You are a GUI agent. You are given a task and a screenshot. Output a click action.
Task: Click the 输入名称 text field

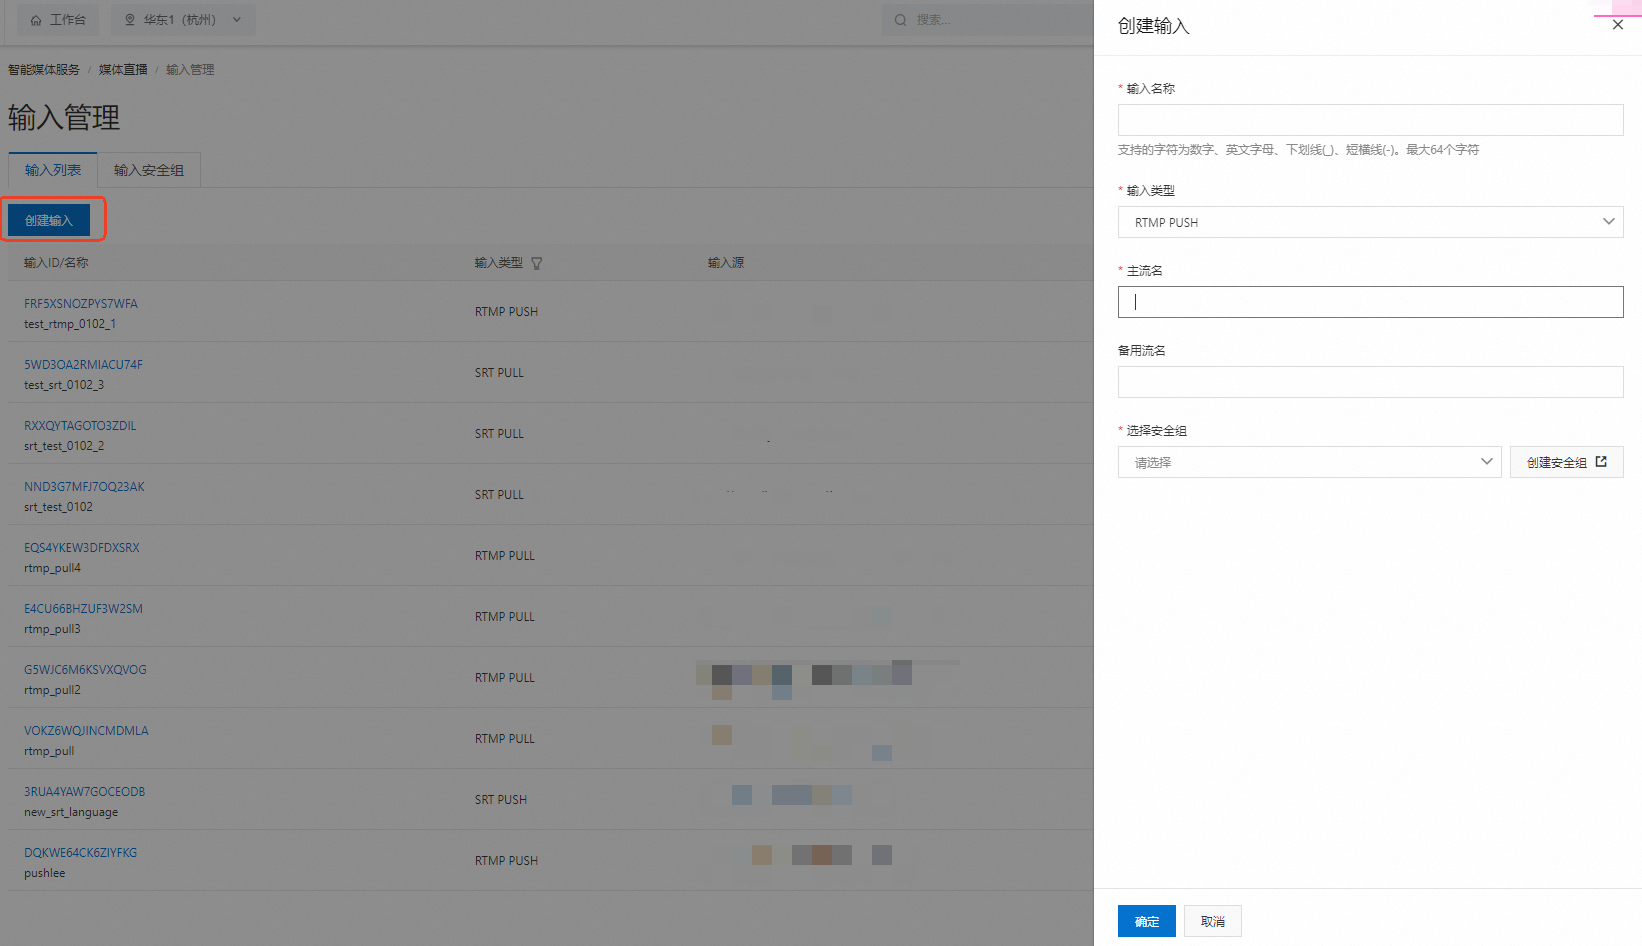coord(1370,120)
